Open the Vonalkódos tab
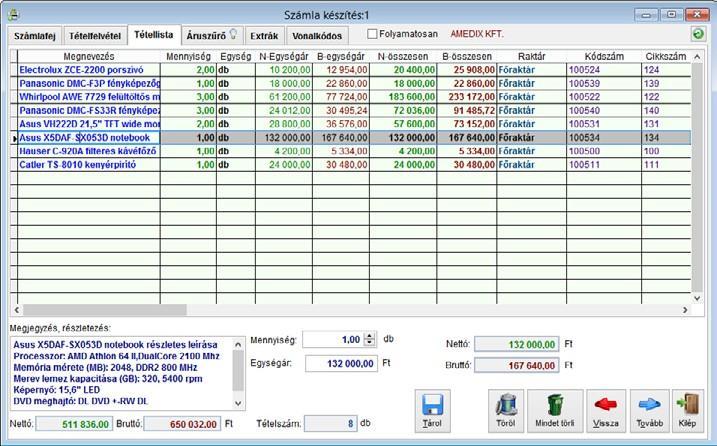The image size is (717, 446). 317,36
